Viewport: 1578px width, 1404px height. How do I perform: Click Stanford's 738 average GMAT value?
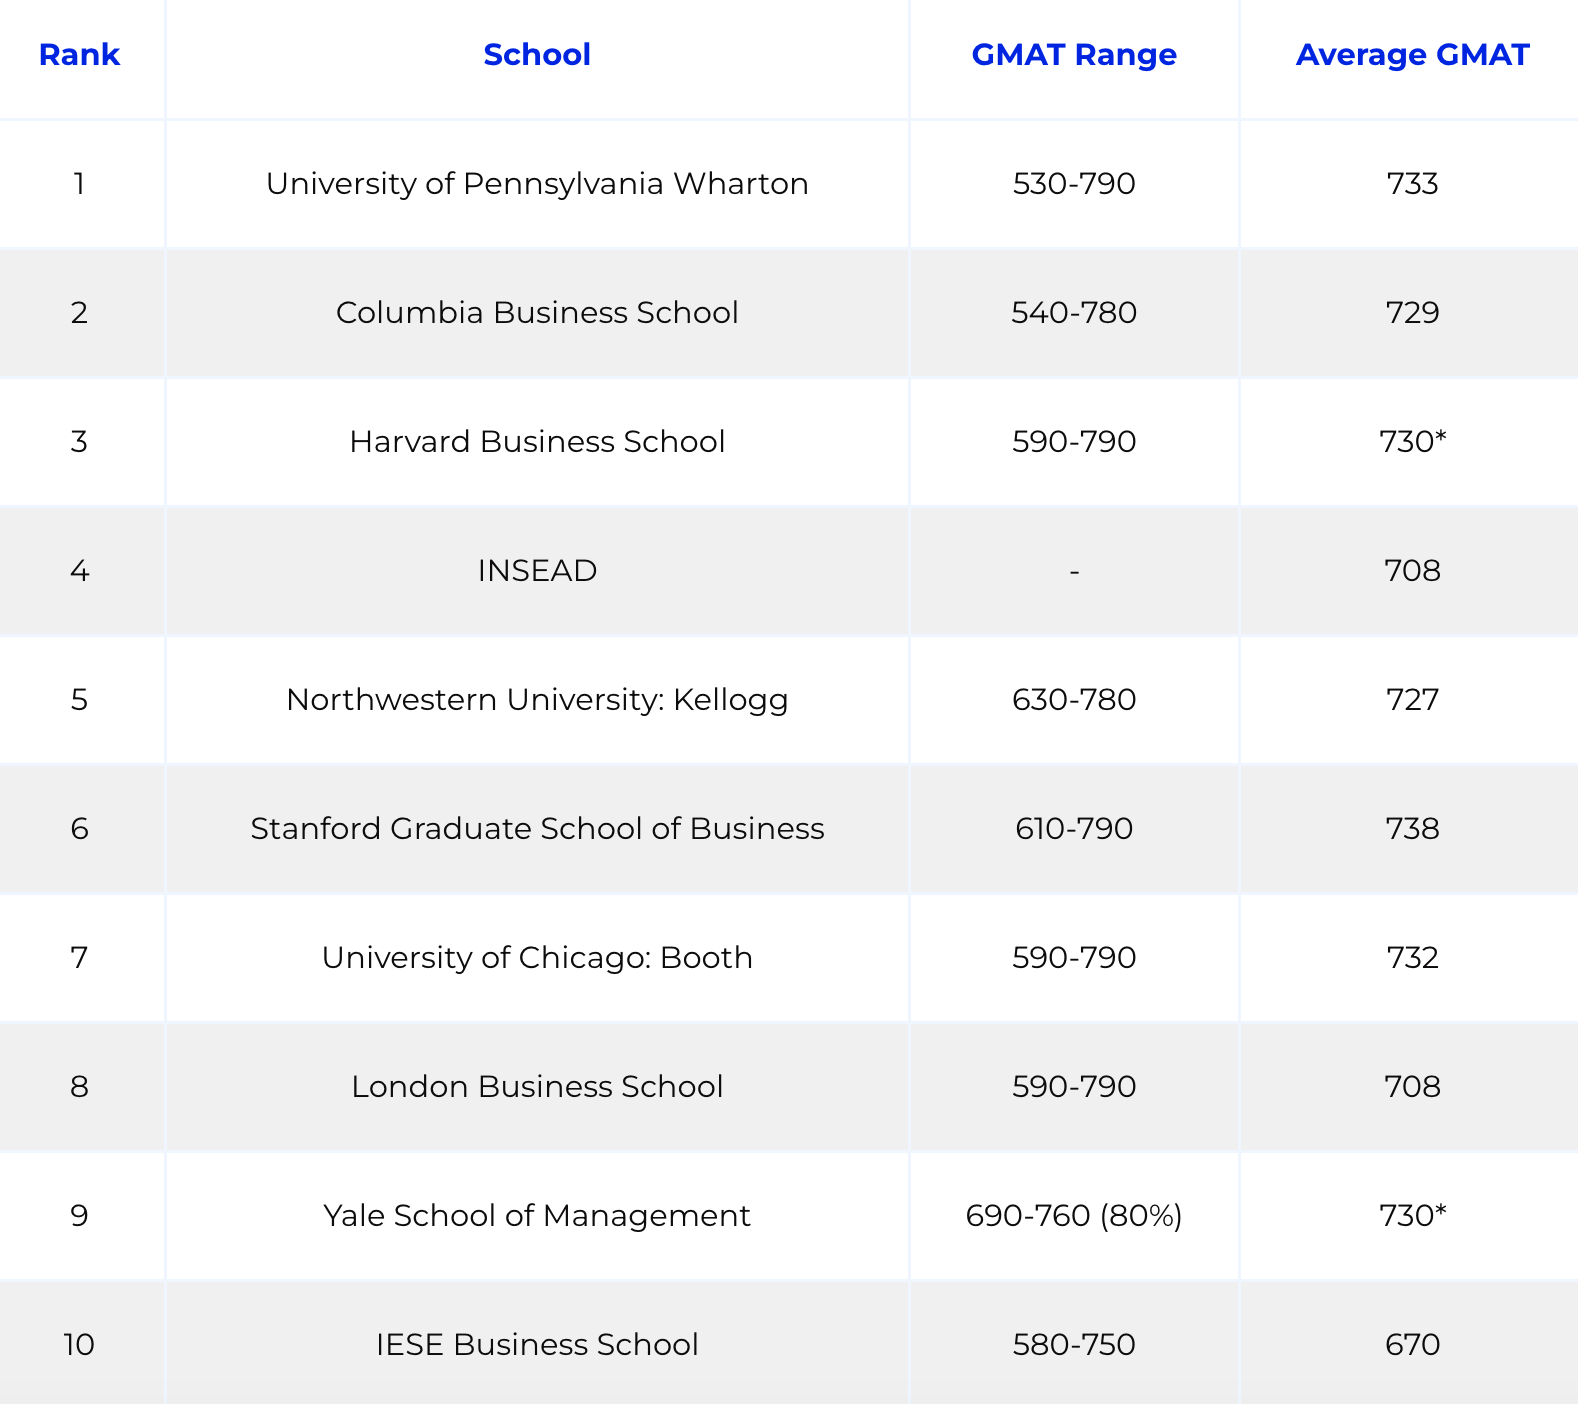click(x=1412, y=828)
